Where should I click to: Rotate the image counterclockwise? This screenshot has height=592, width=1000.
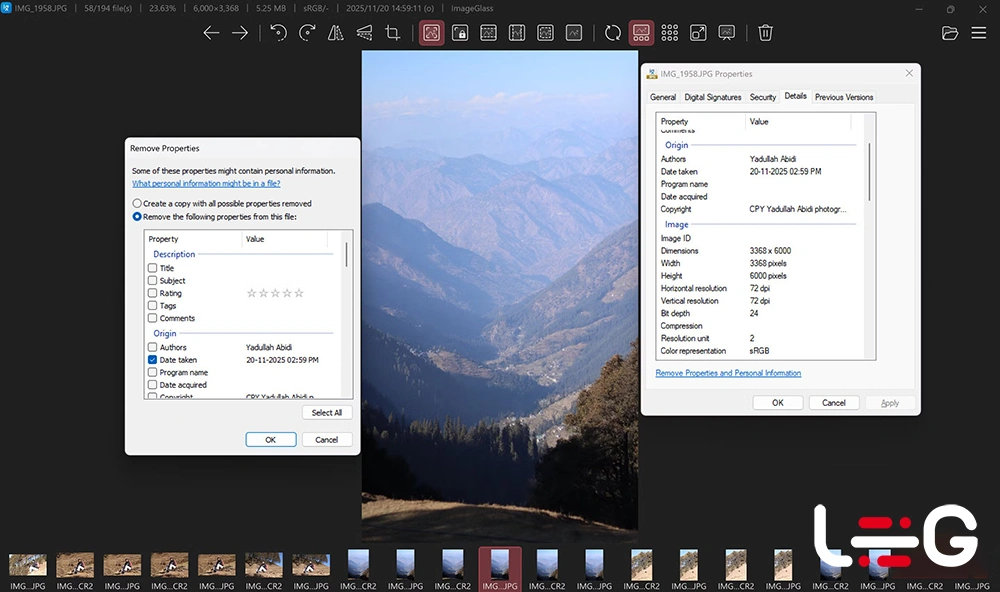[x=279, y=33]
